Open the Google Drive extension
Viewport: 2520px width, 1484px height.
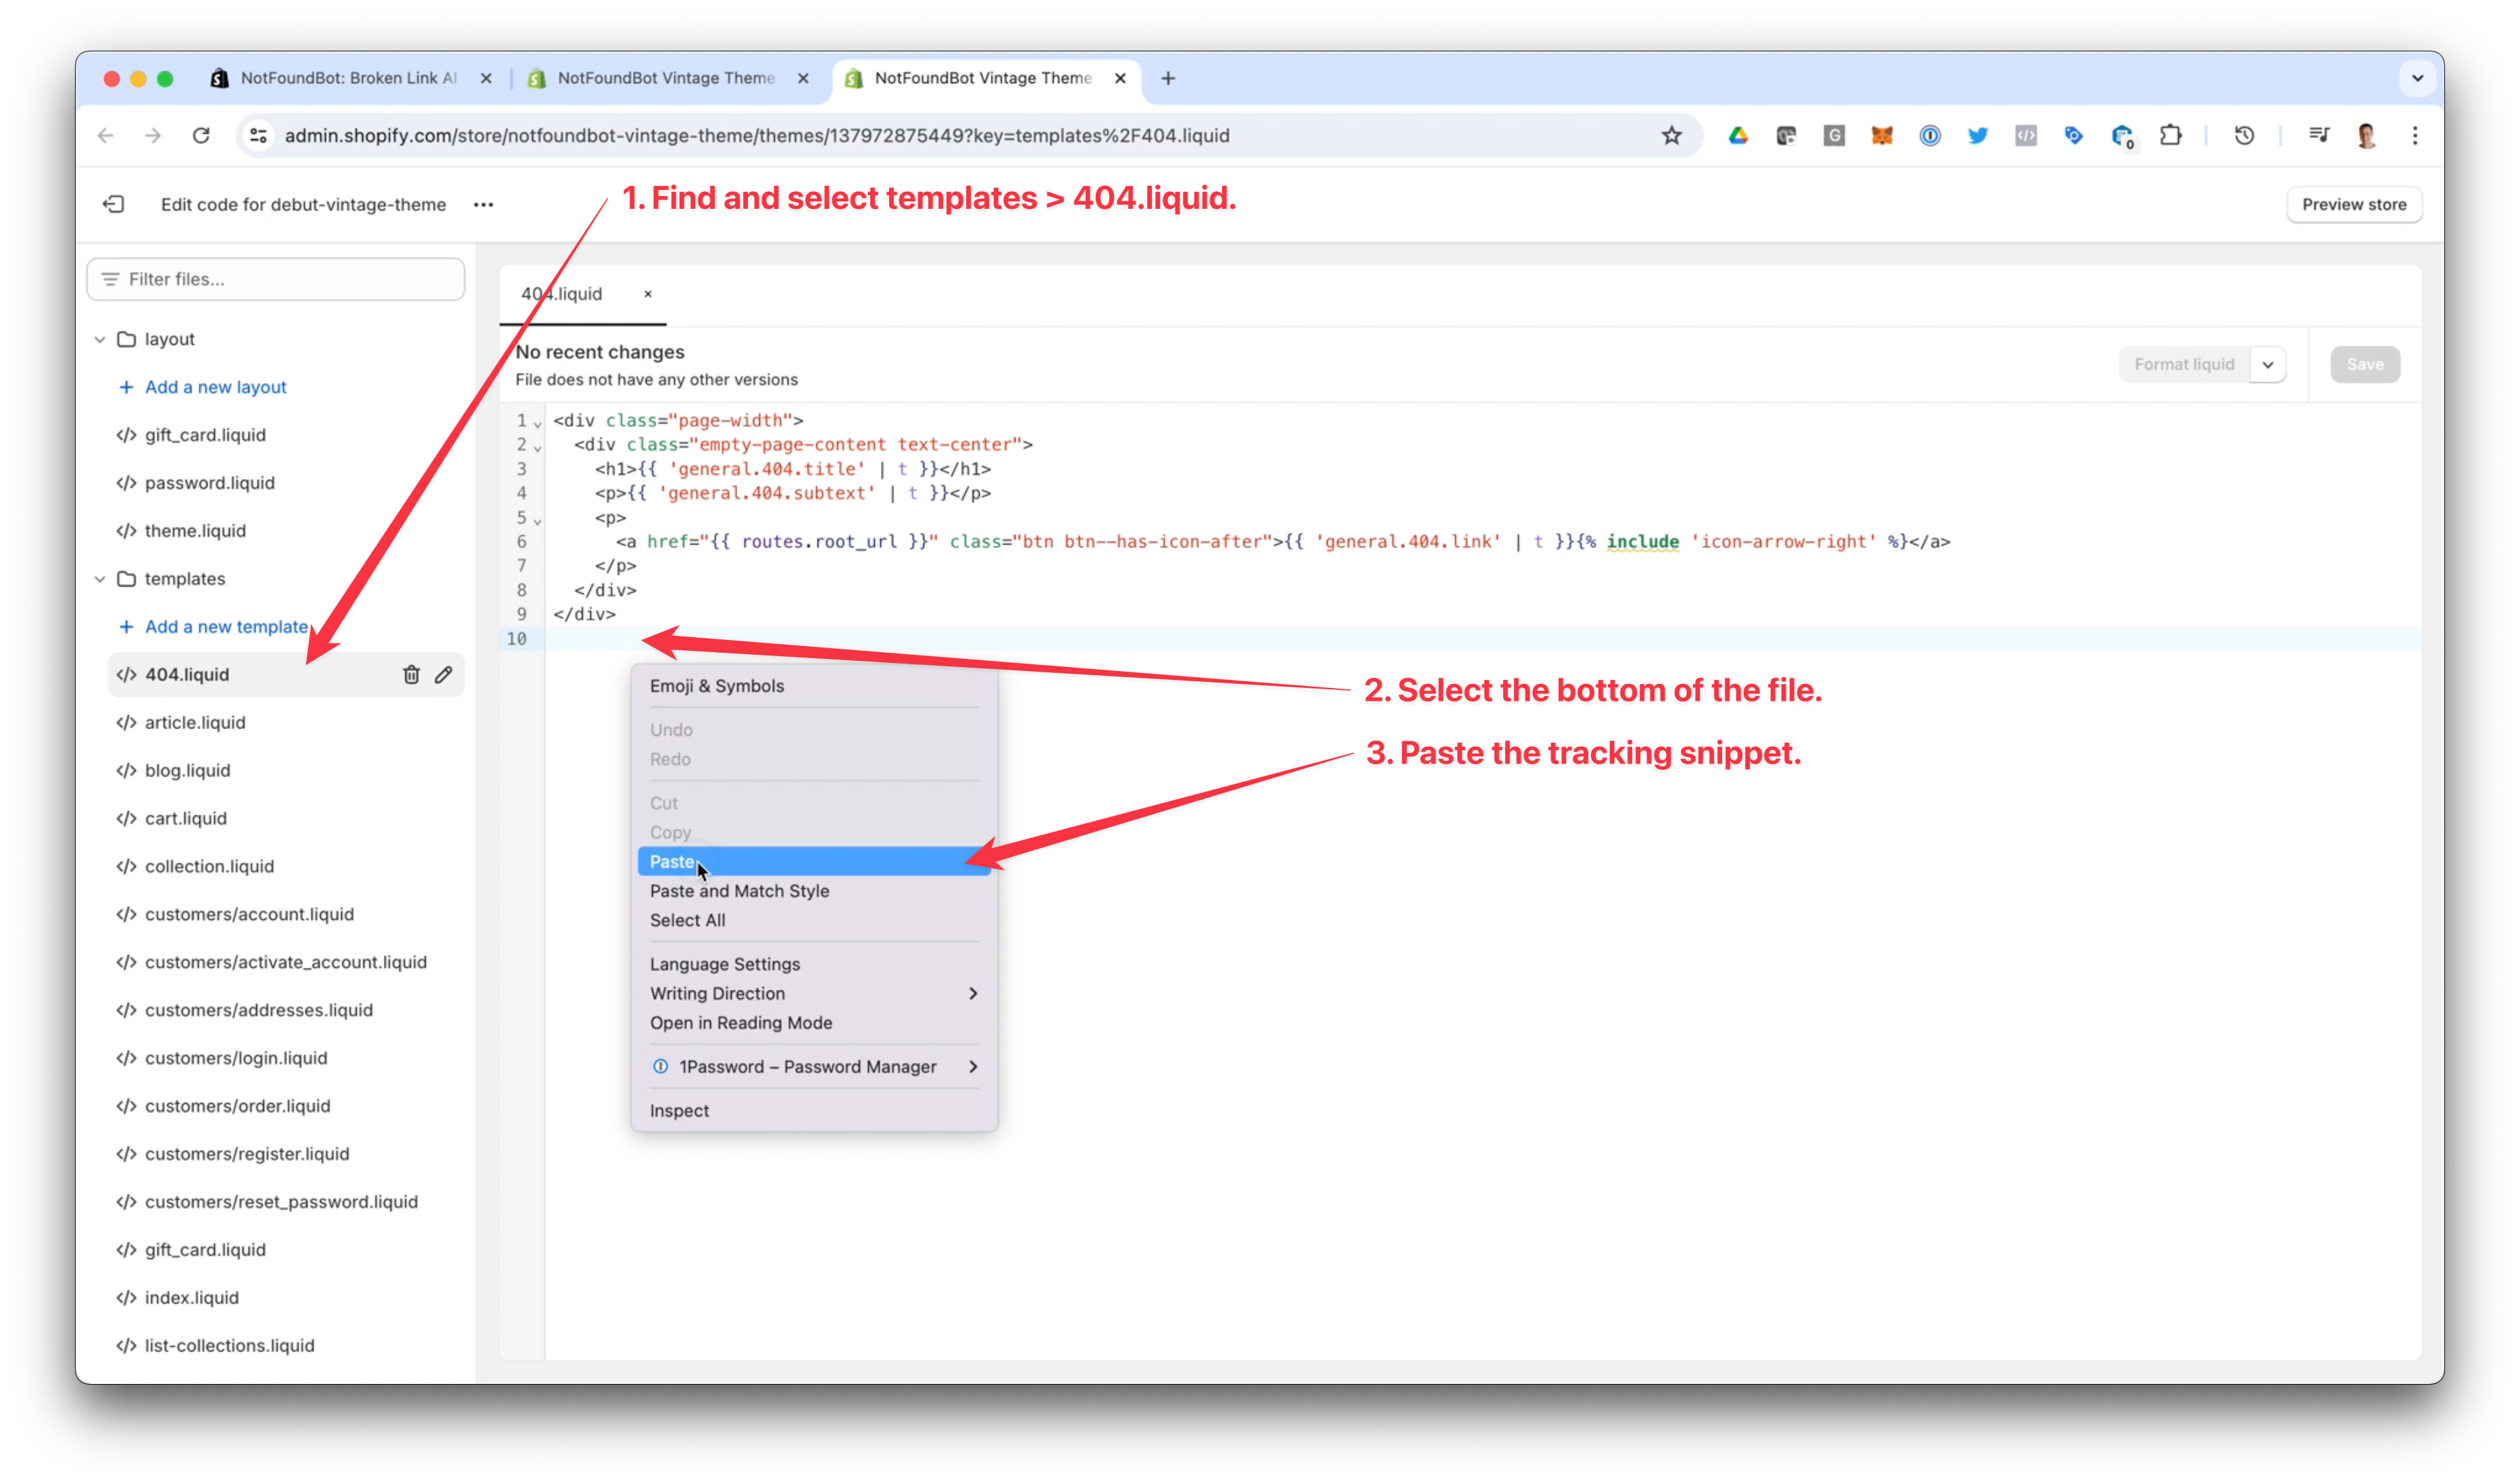[x=1738, y=135]
